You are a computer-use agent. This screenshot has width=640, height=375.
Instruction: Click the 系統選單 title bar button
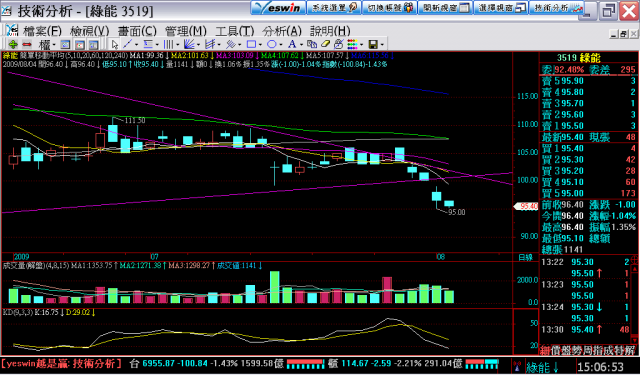[334, 8]
